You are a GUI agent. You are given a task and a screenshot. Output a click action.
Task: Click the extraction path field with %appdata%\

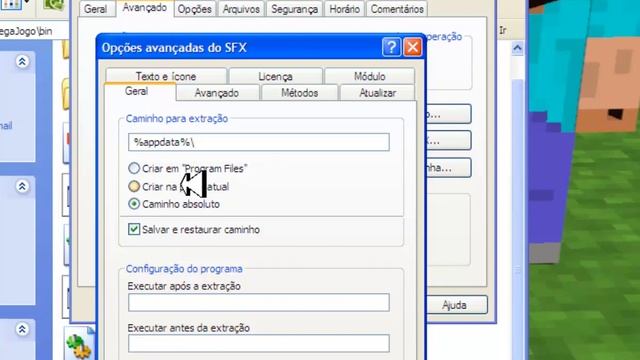point(259,142)
